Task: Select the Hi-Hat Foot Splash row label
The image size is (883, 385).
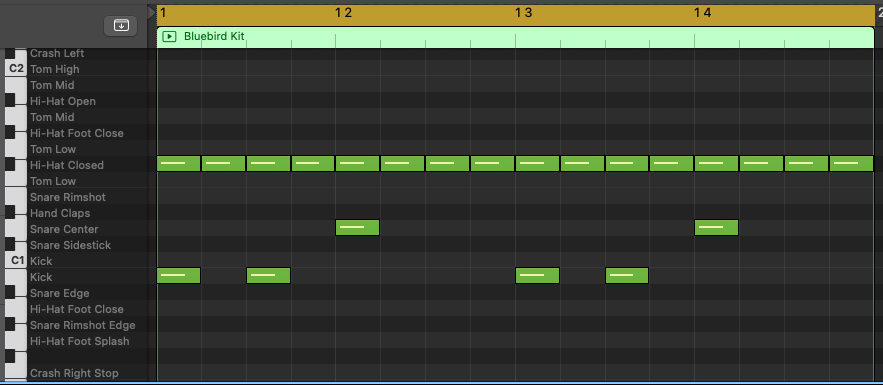Action: coord(79,341)
